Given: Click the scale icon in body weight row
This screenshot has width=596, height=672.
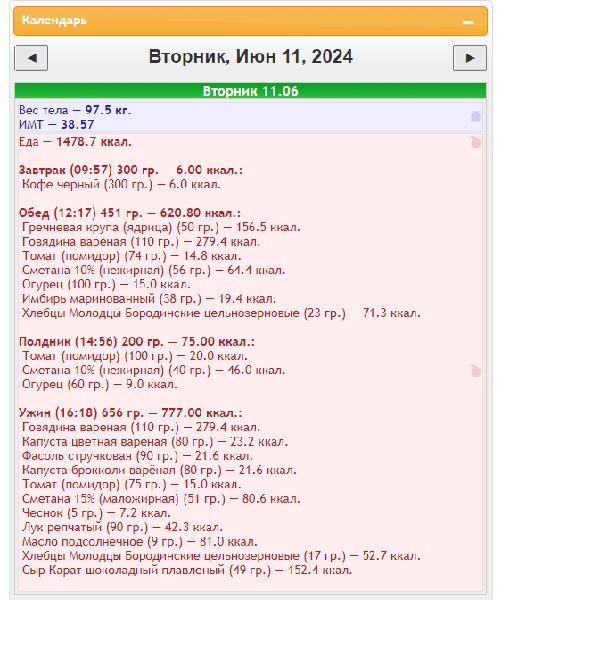Looking at the screenshot, I should tap(476, 117).
